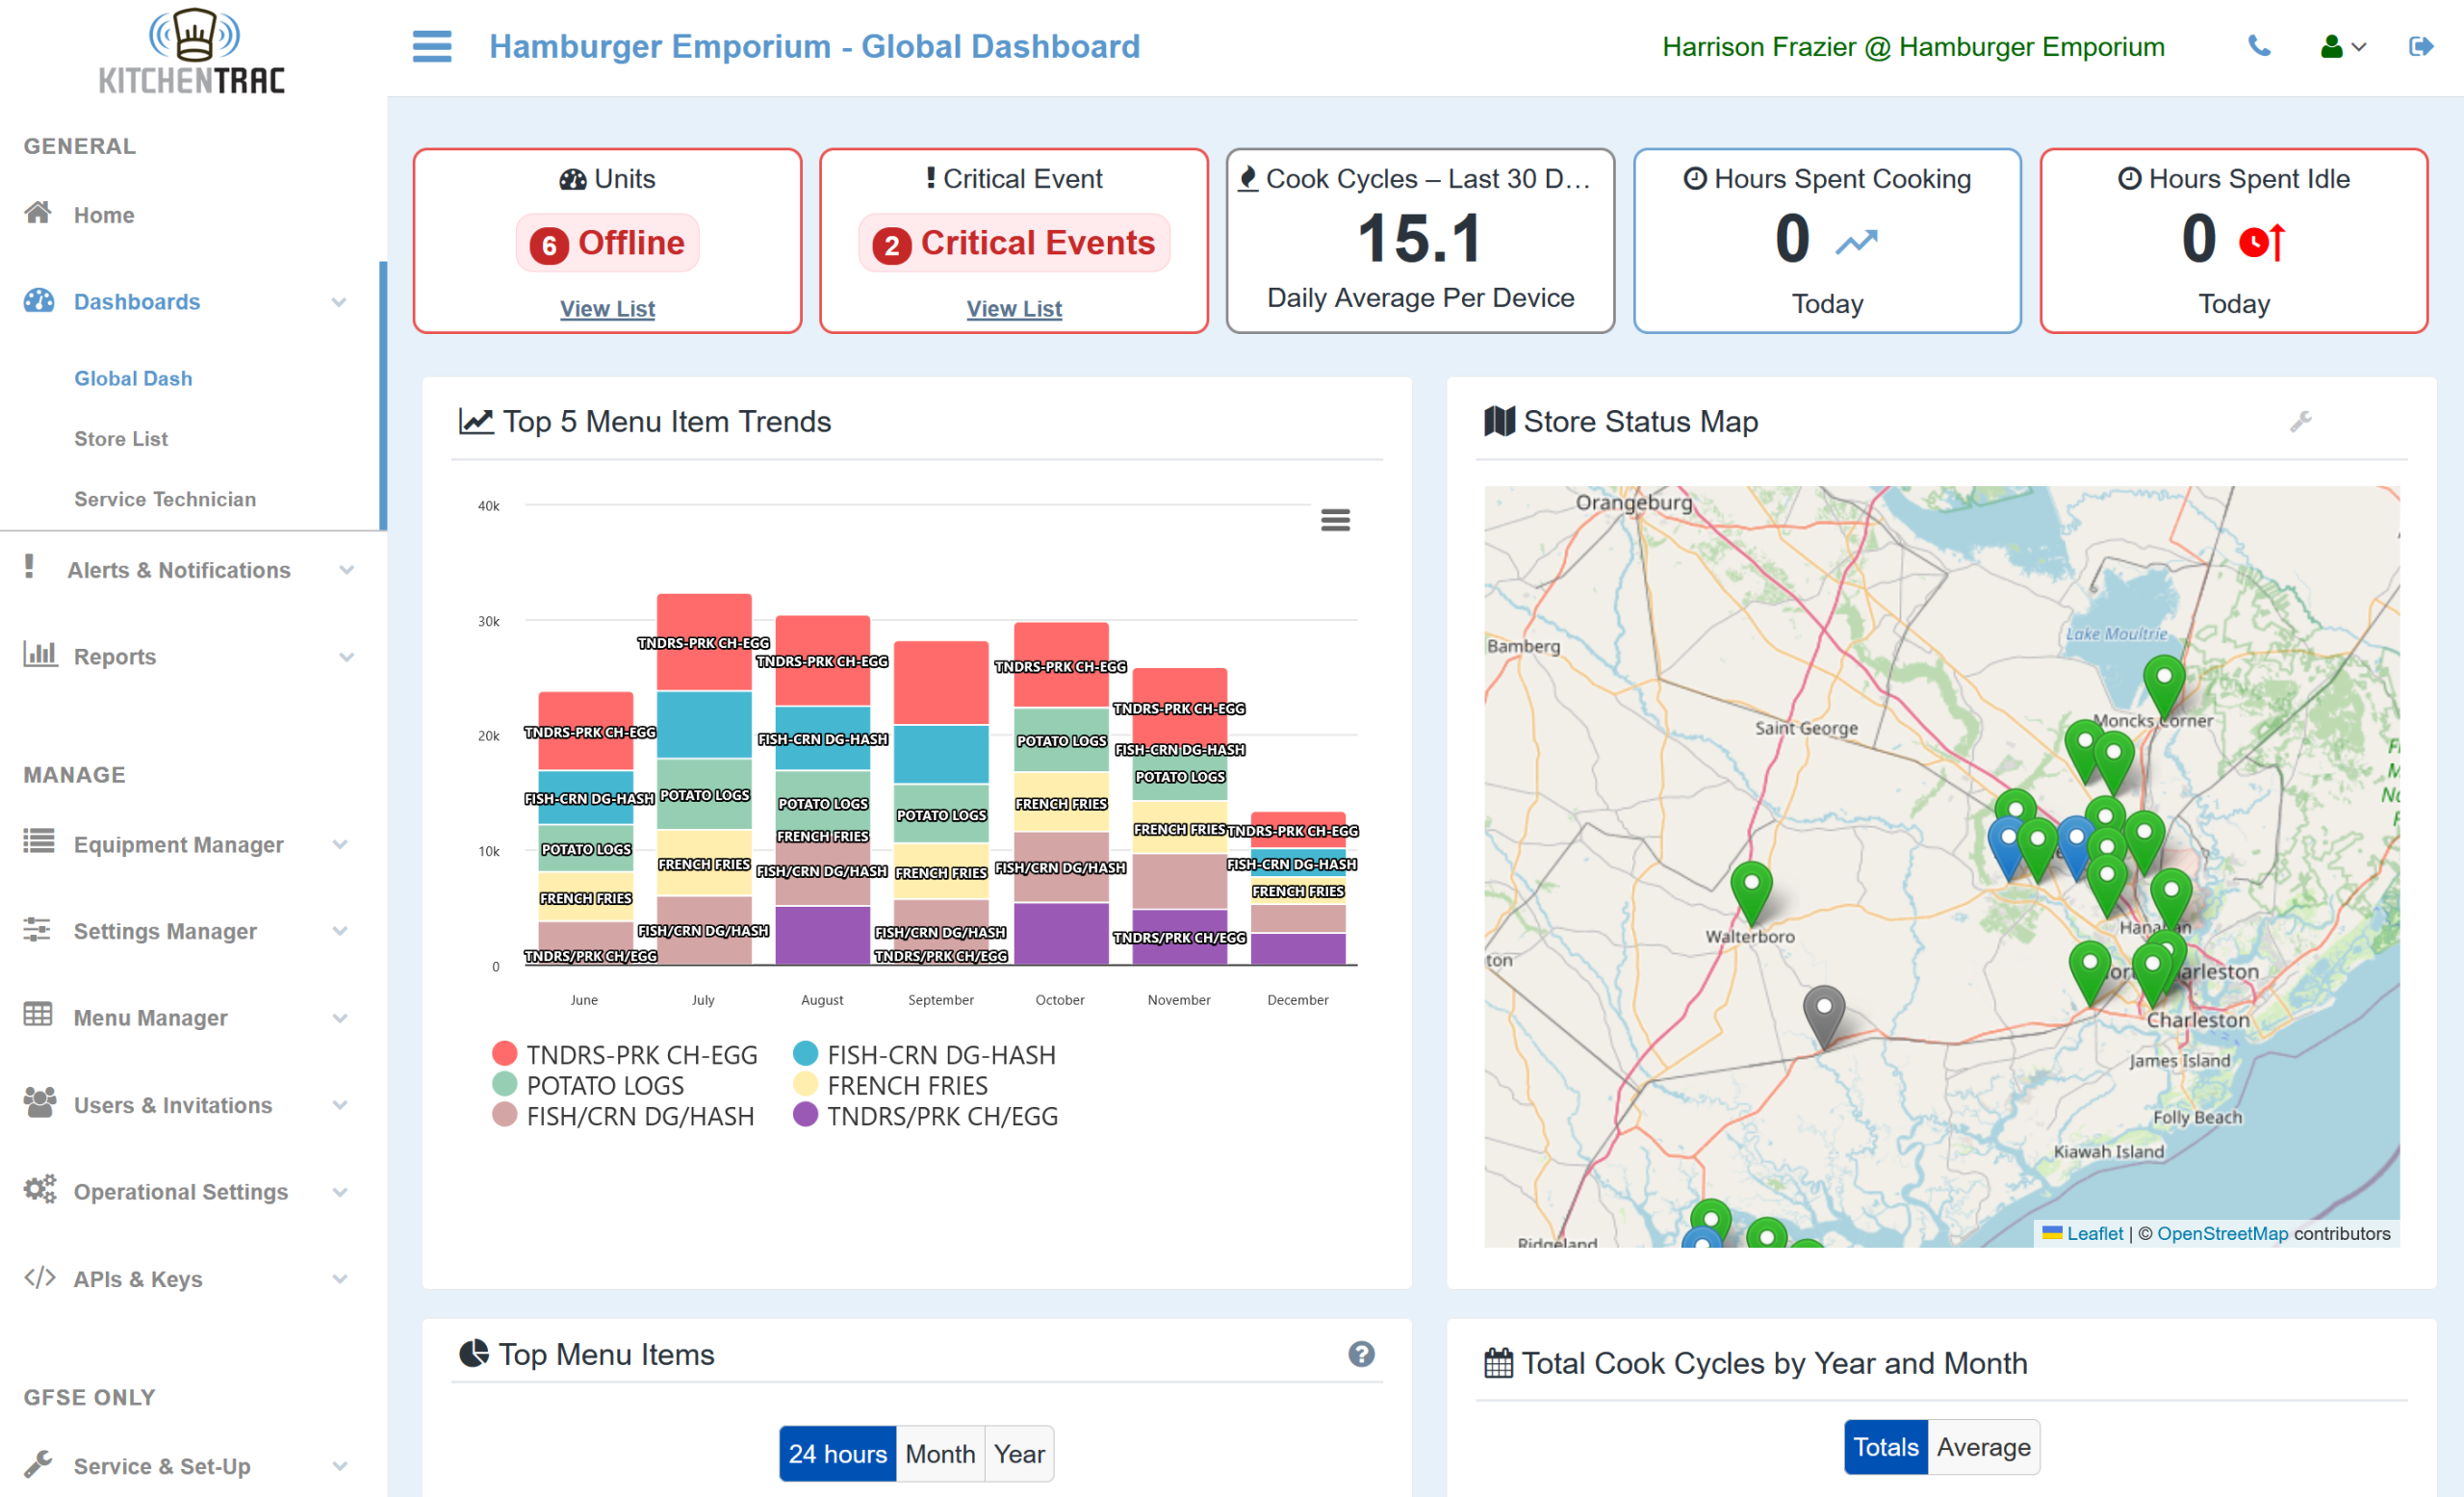Open the chart hamburger menu on Menu Item Trends
This screenshot has height=1497, width=2464.
(1335, 519)
